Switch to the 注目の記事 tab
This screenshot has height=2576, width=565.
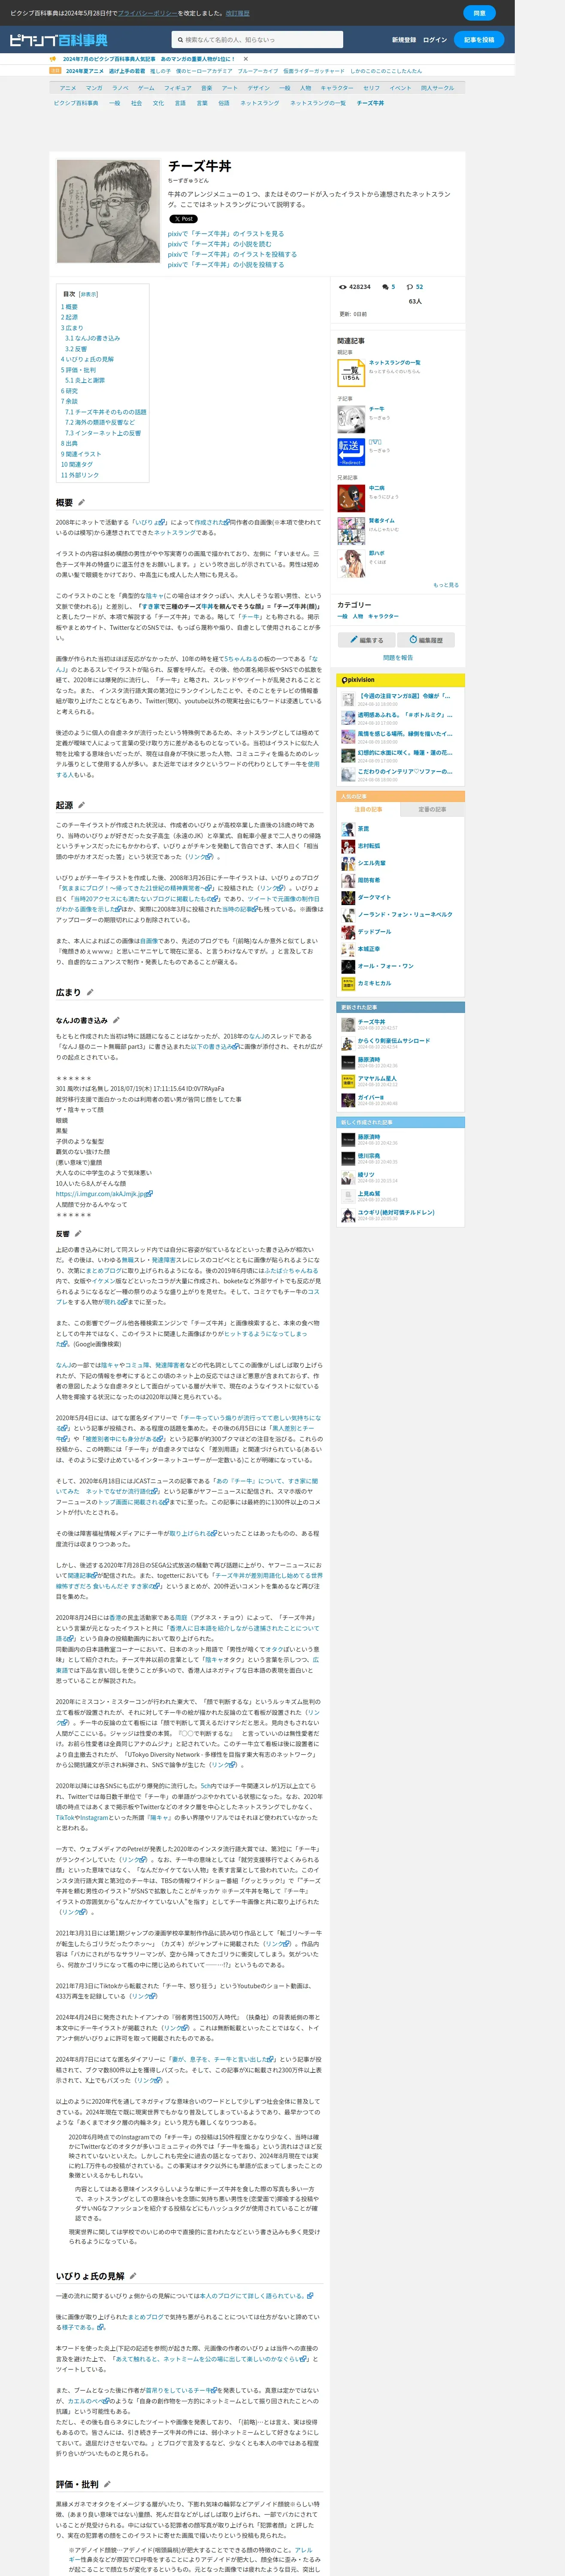tap(368, 809)
